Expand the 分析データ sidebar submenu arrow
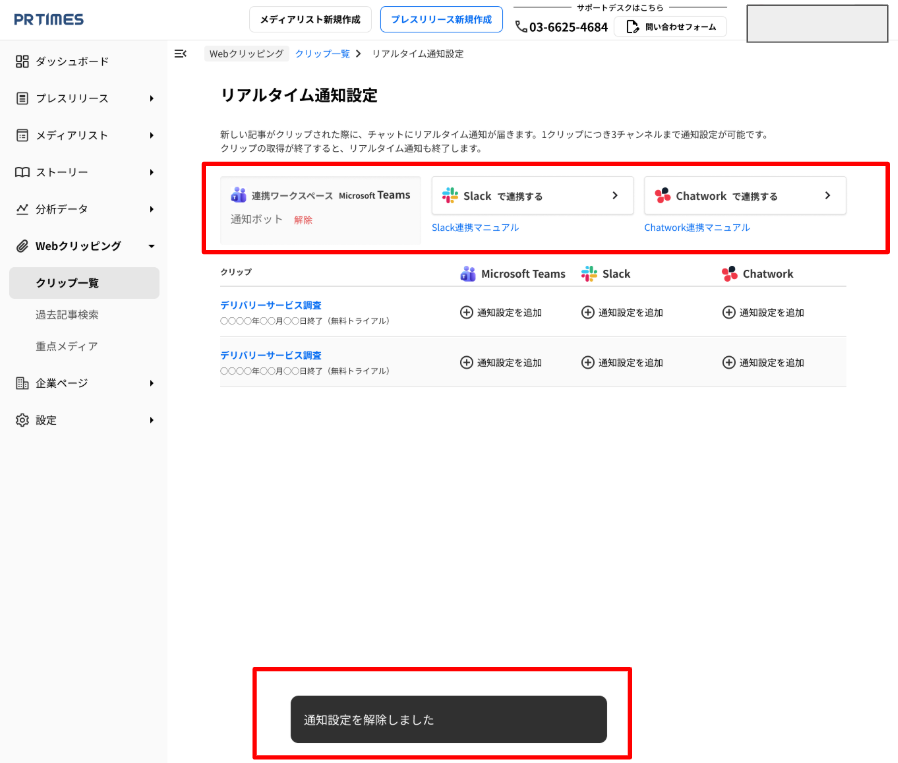Viewport: 898px width, 763px height. (151, 209)
